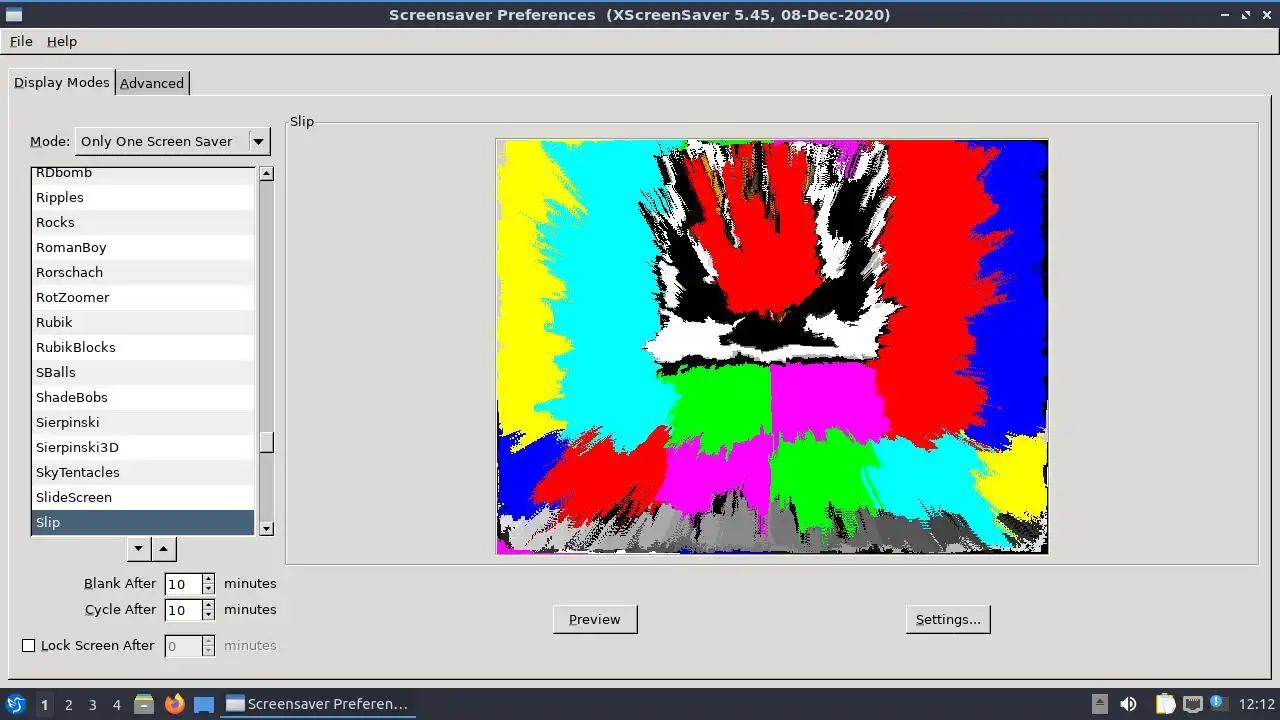
Task: Click the next screensaver down-arrow button
Action: coord(140,548)
